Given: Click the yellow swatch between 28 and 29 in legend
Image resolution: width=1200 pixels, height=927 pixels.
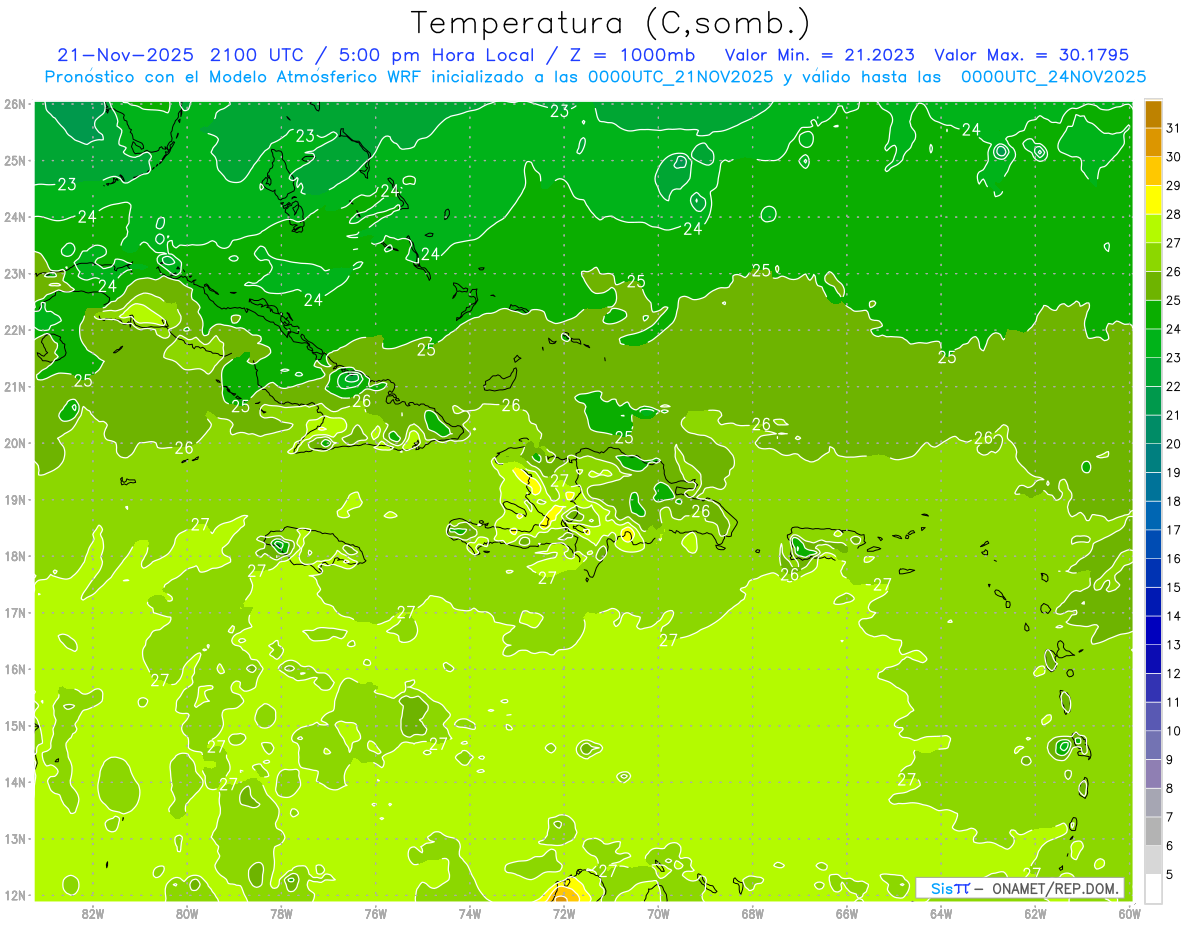Looking at the screenshot, I should point(1153,200).
